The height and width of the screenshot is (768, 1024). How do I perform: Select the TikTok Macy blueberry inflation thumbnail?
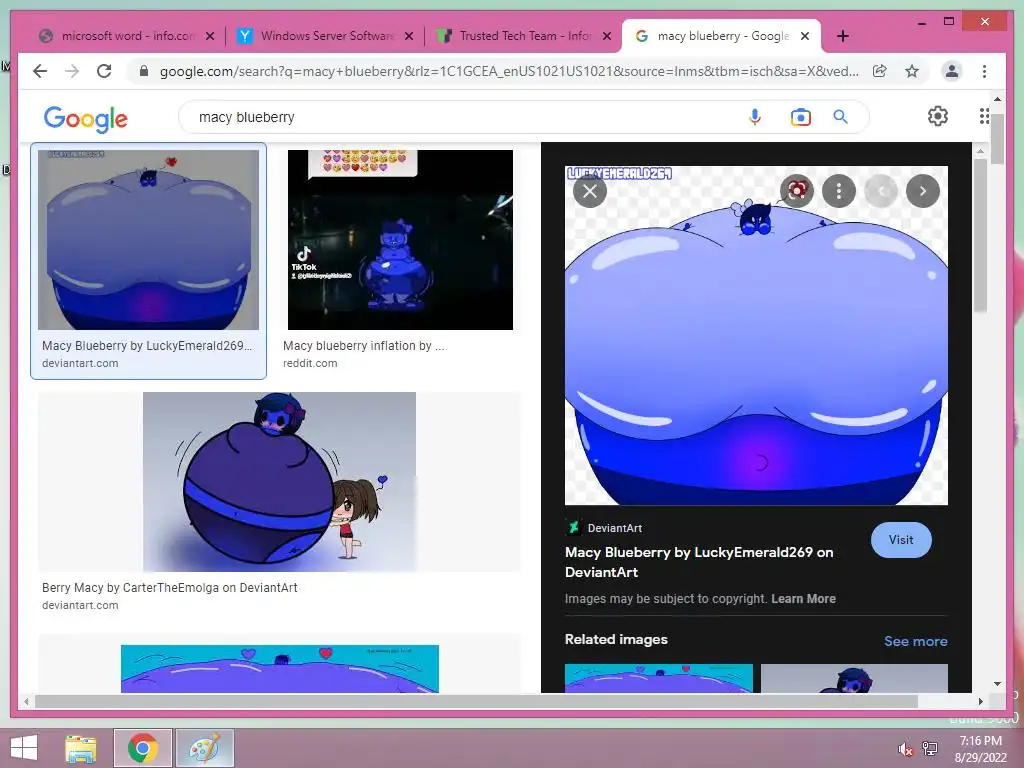[x=400, y=240]
